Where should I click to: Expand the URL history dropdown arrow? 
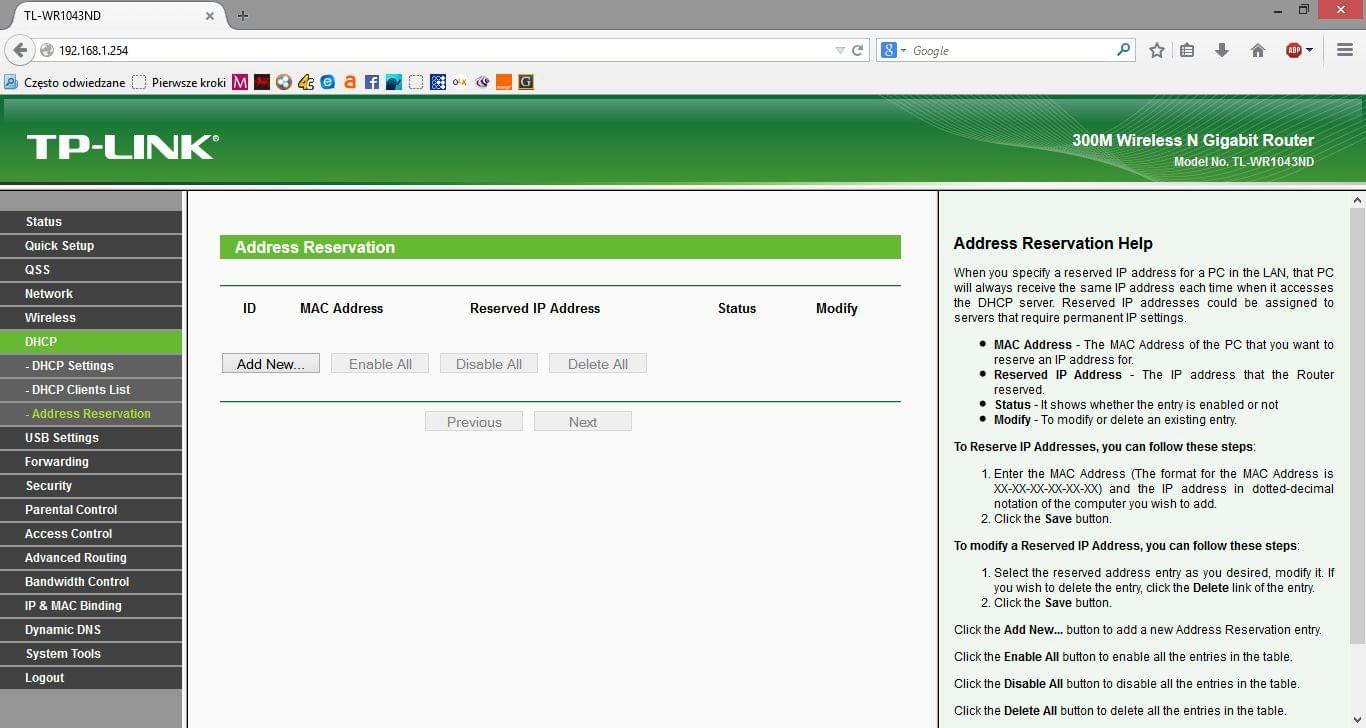pyautogui.click(x=840, y=50)
